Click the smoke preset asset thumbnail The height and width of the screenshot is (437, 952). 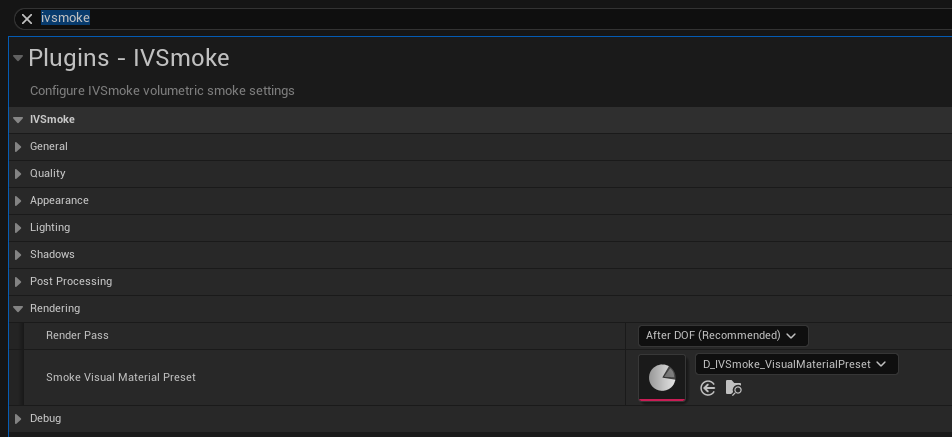coord(662,377)
